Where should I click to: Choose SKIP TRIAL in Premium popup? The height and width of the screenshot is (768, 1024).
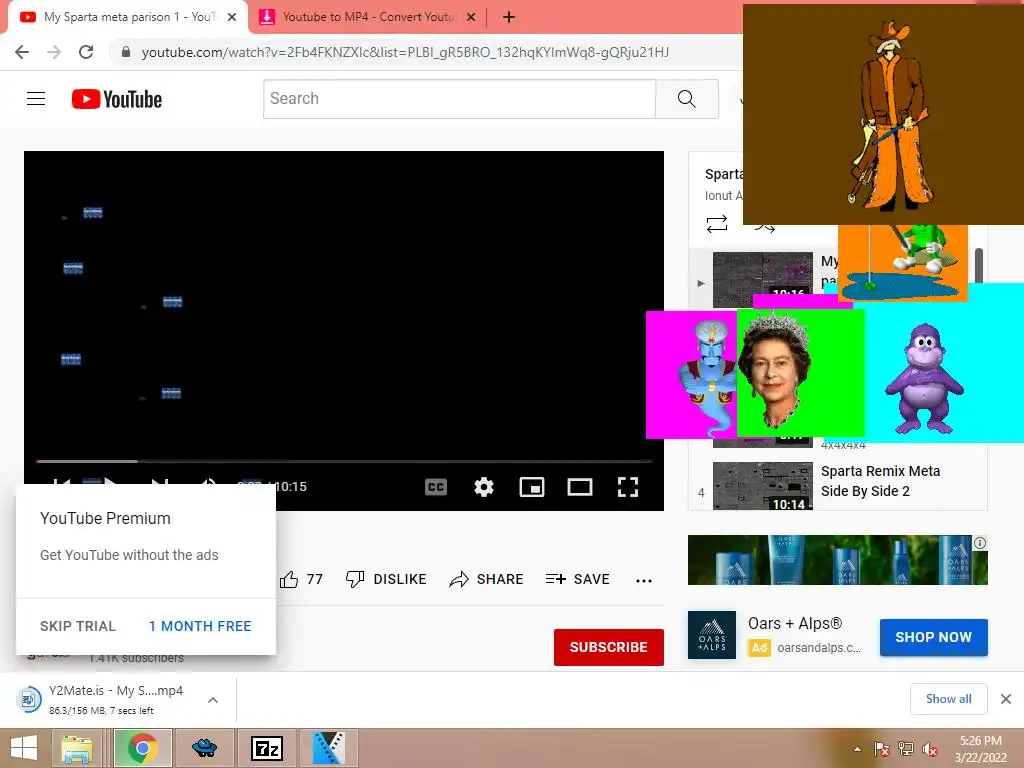(x=78, y=626)
